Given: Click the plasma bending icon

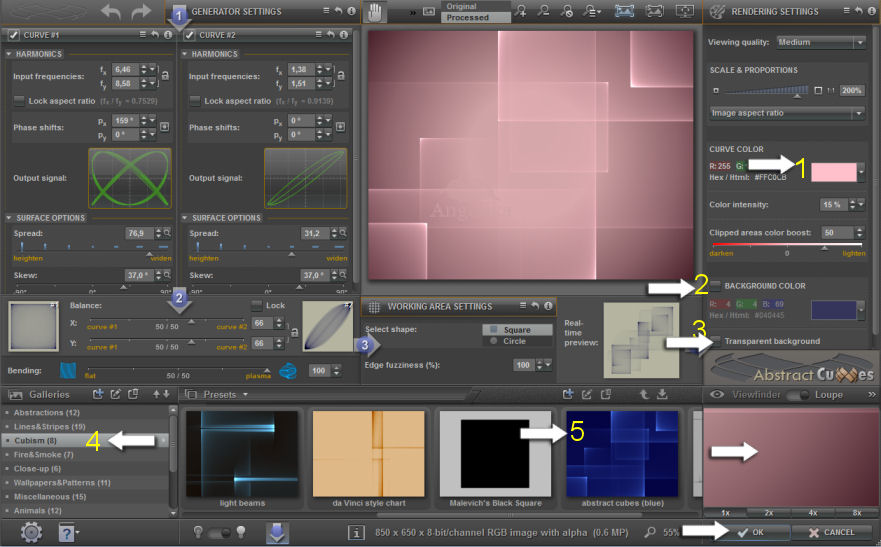Looking at the screenshot, I should pyautogui.click(x=290, y=370).
